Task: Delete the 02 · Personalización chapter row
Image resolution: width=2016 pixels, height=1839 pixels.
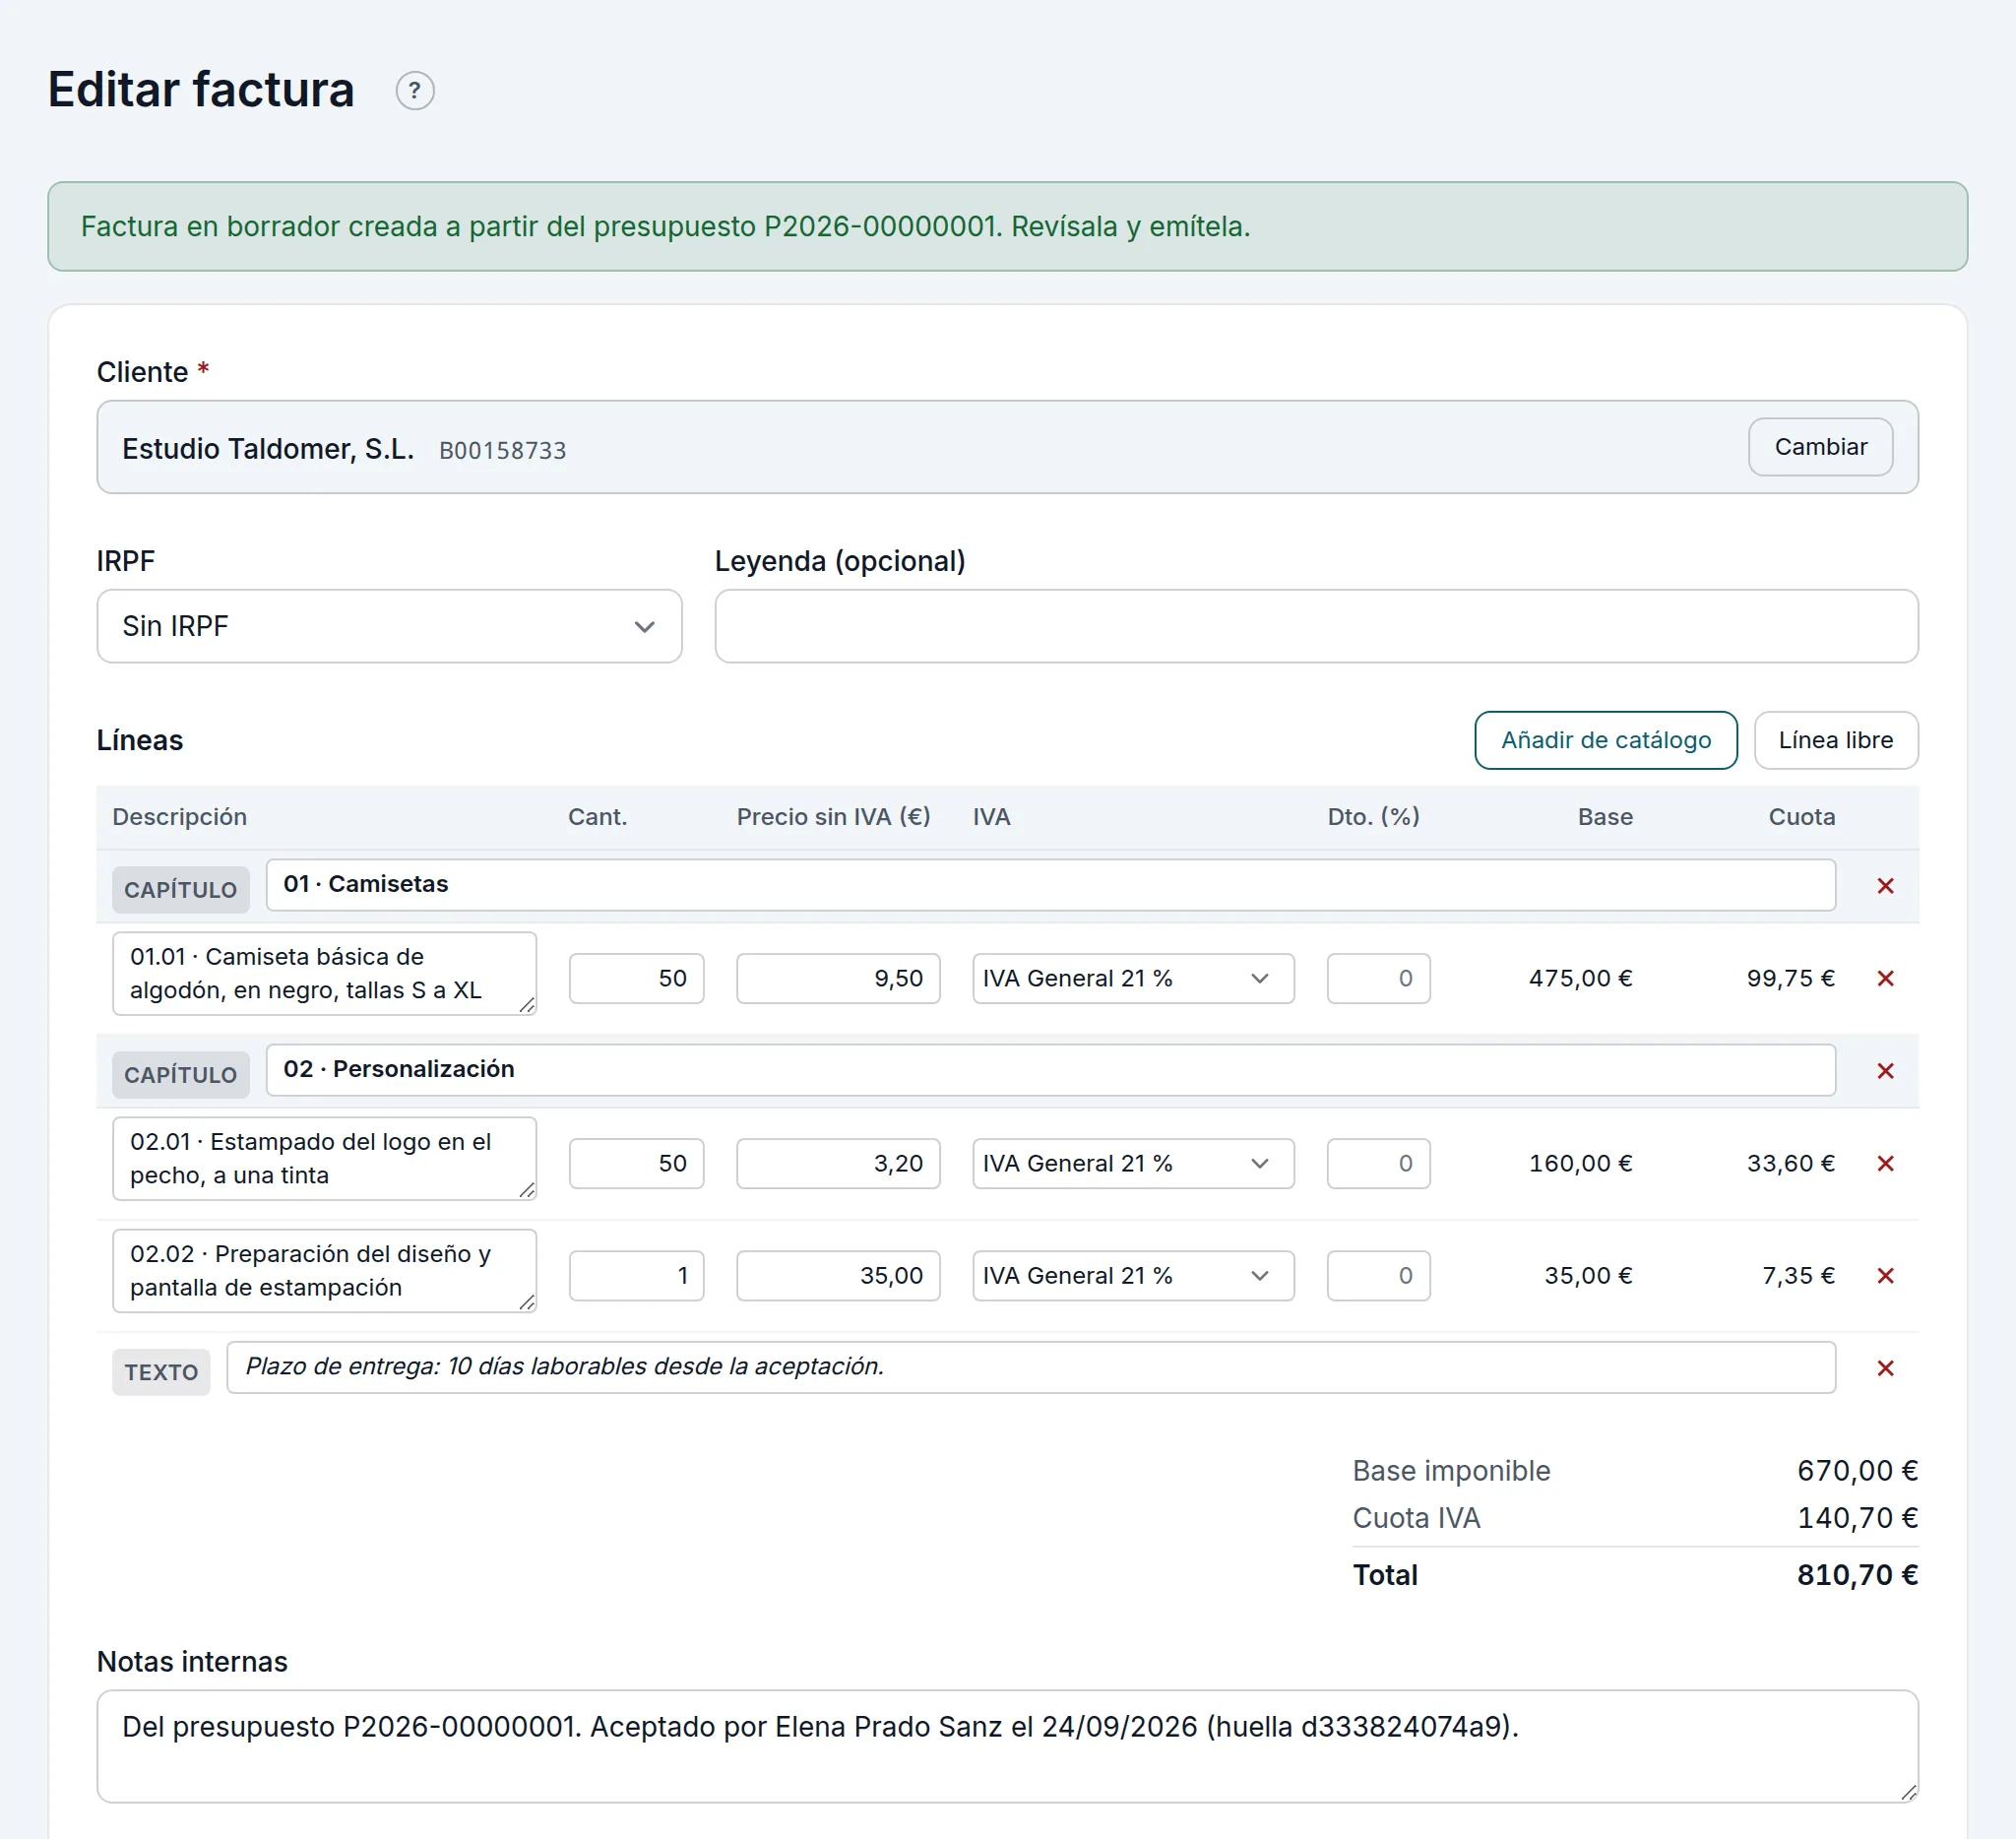Action: click(x=1885, y=1071)
